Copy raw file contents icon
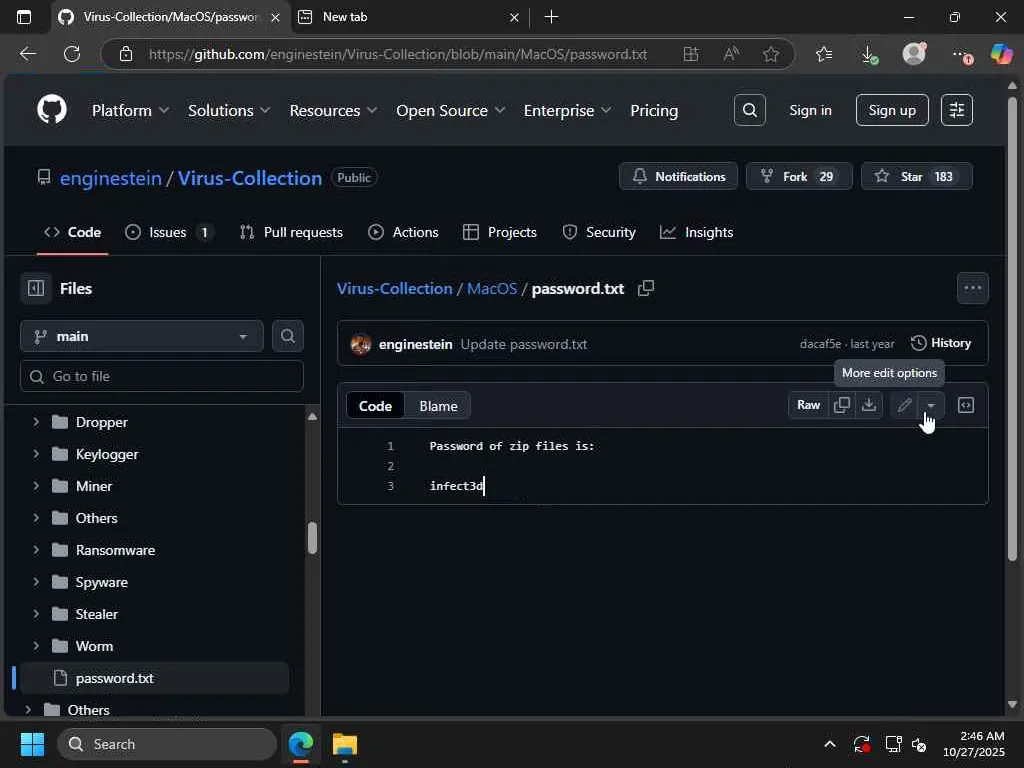This screenshot has height=768, width=1024. tap(842, 405)
